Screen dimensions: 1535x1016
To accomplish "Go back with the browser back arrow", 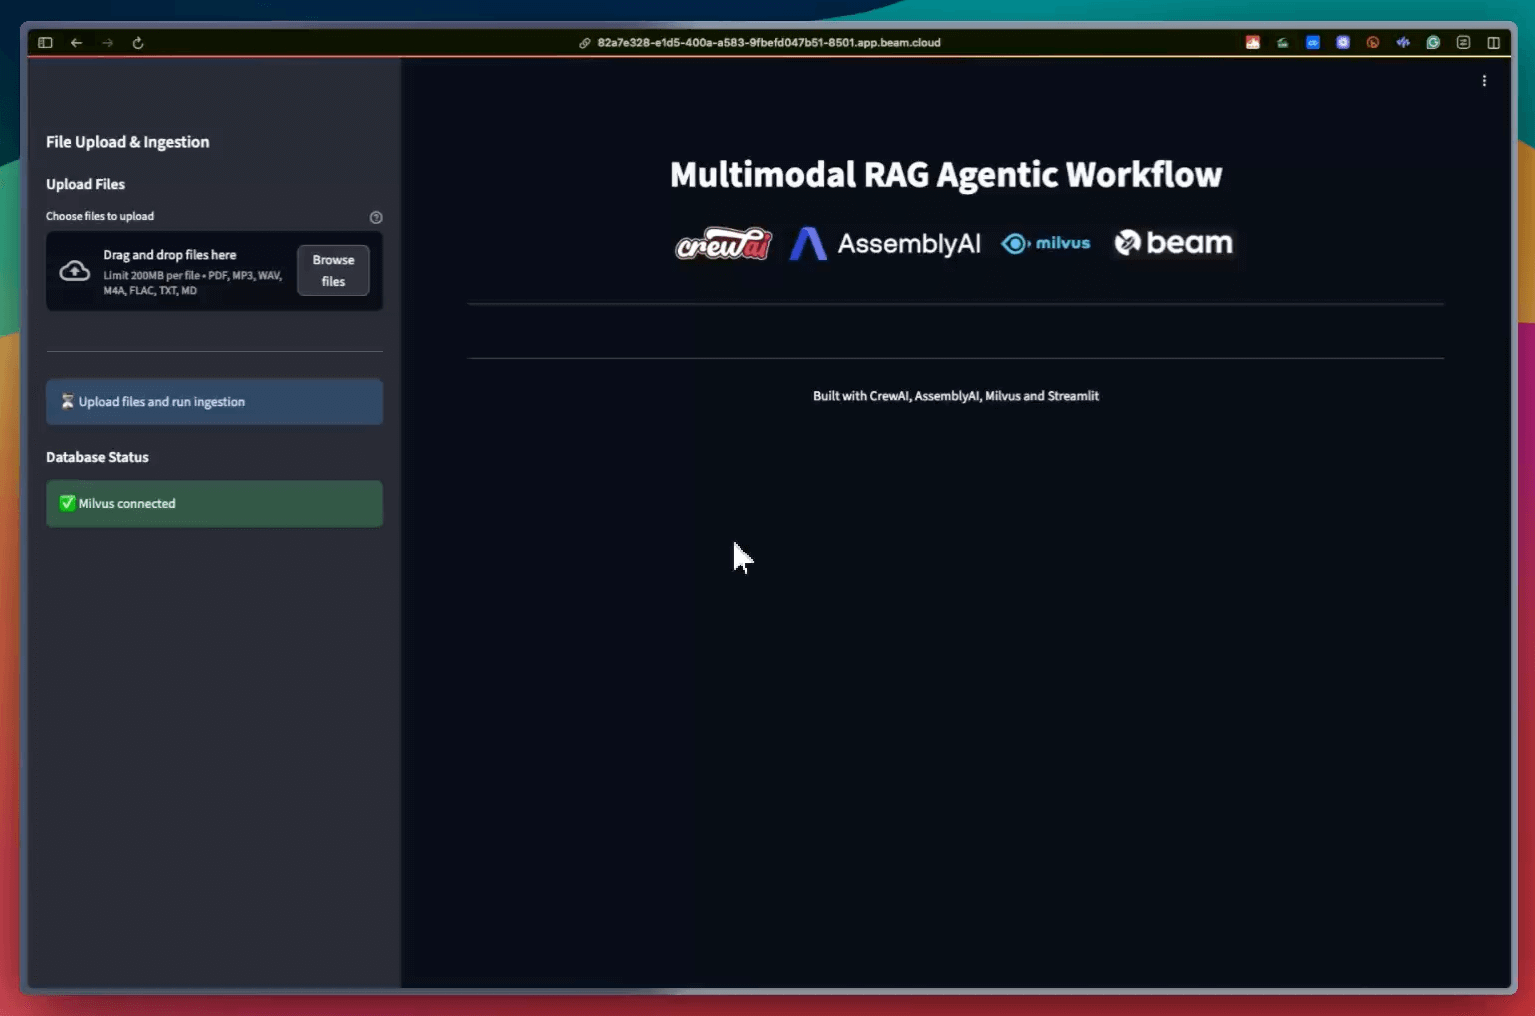I will 76,43.
